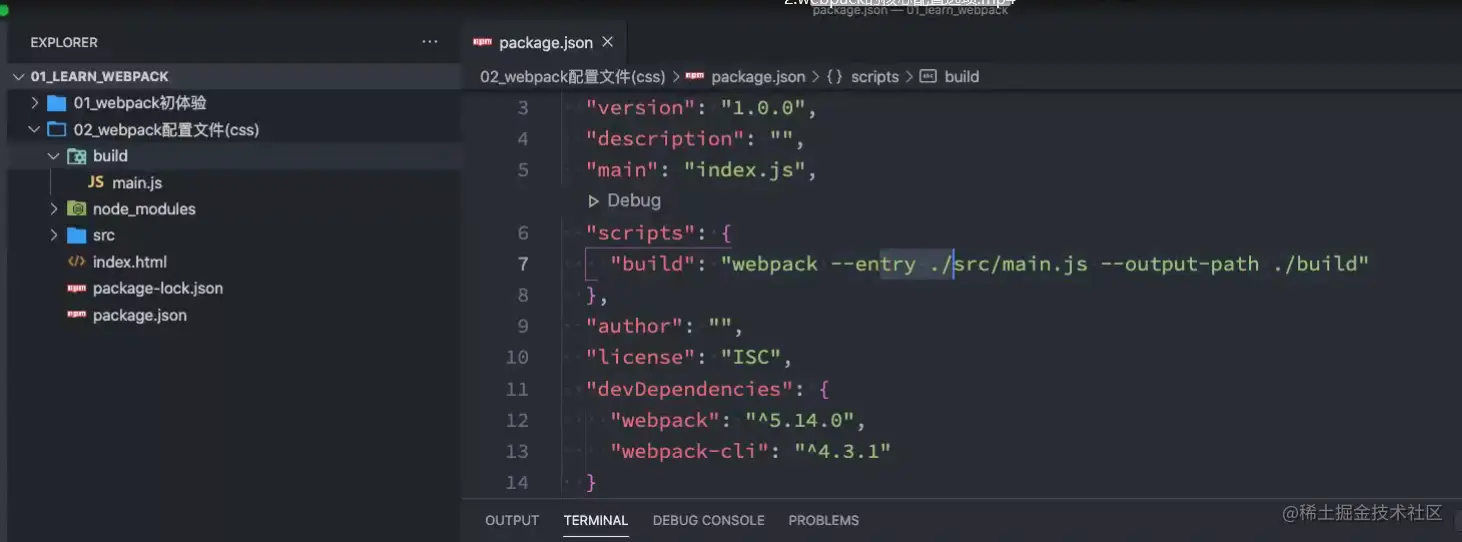
Task: Click the build folder icon
Action: (x=76, y=156)
